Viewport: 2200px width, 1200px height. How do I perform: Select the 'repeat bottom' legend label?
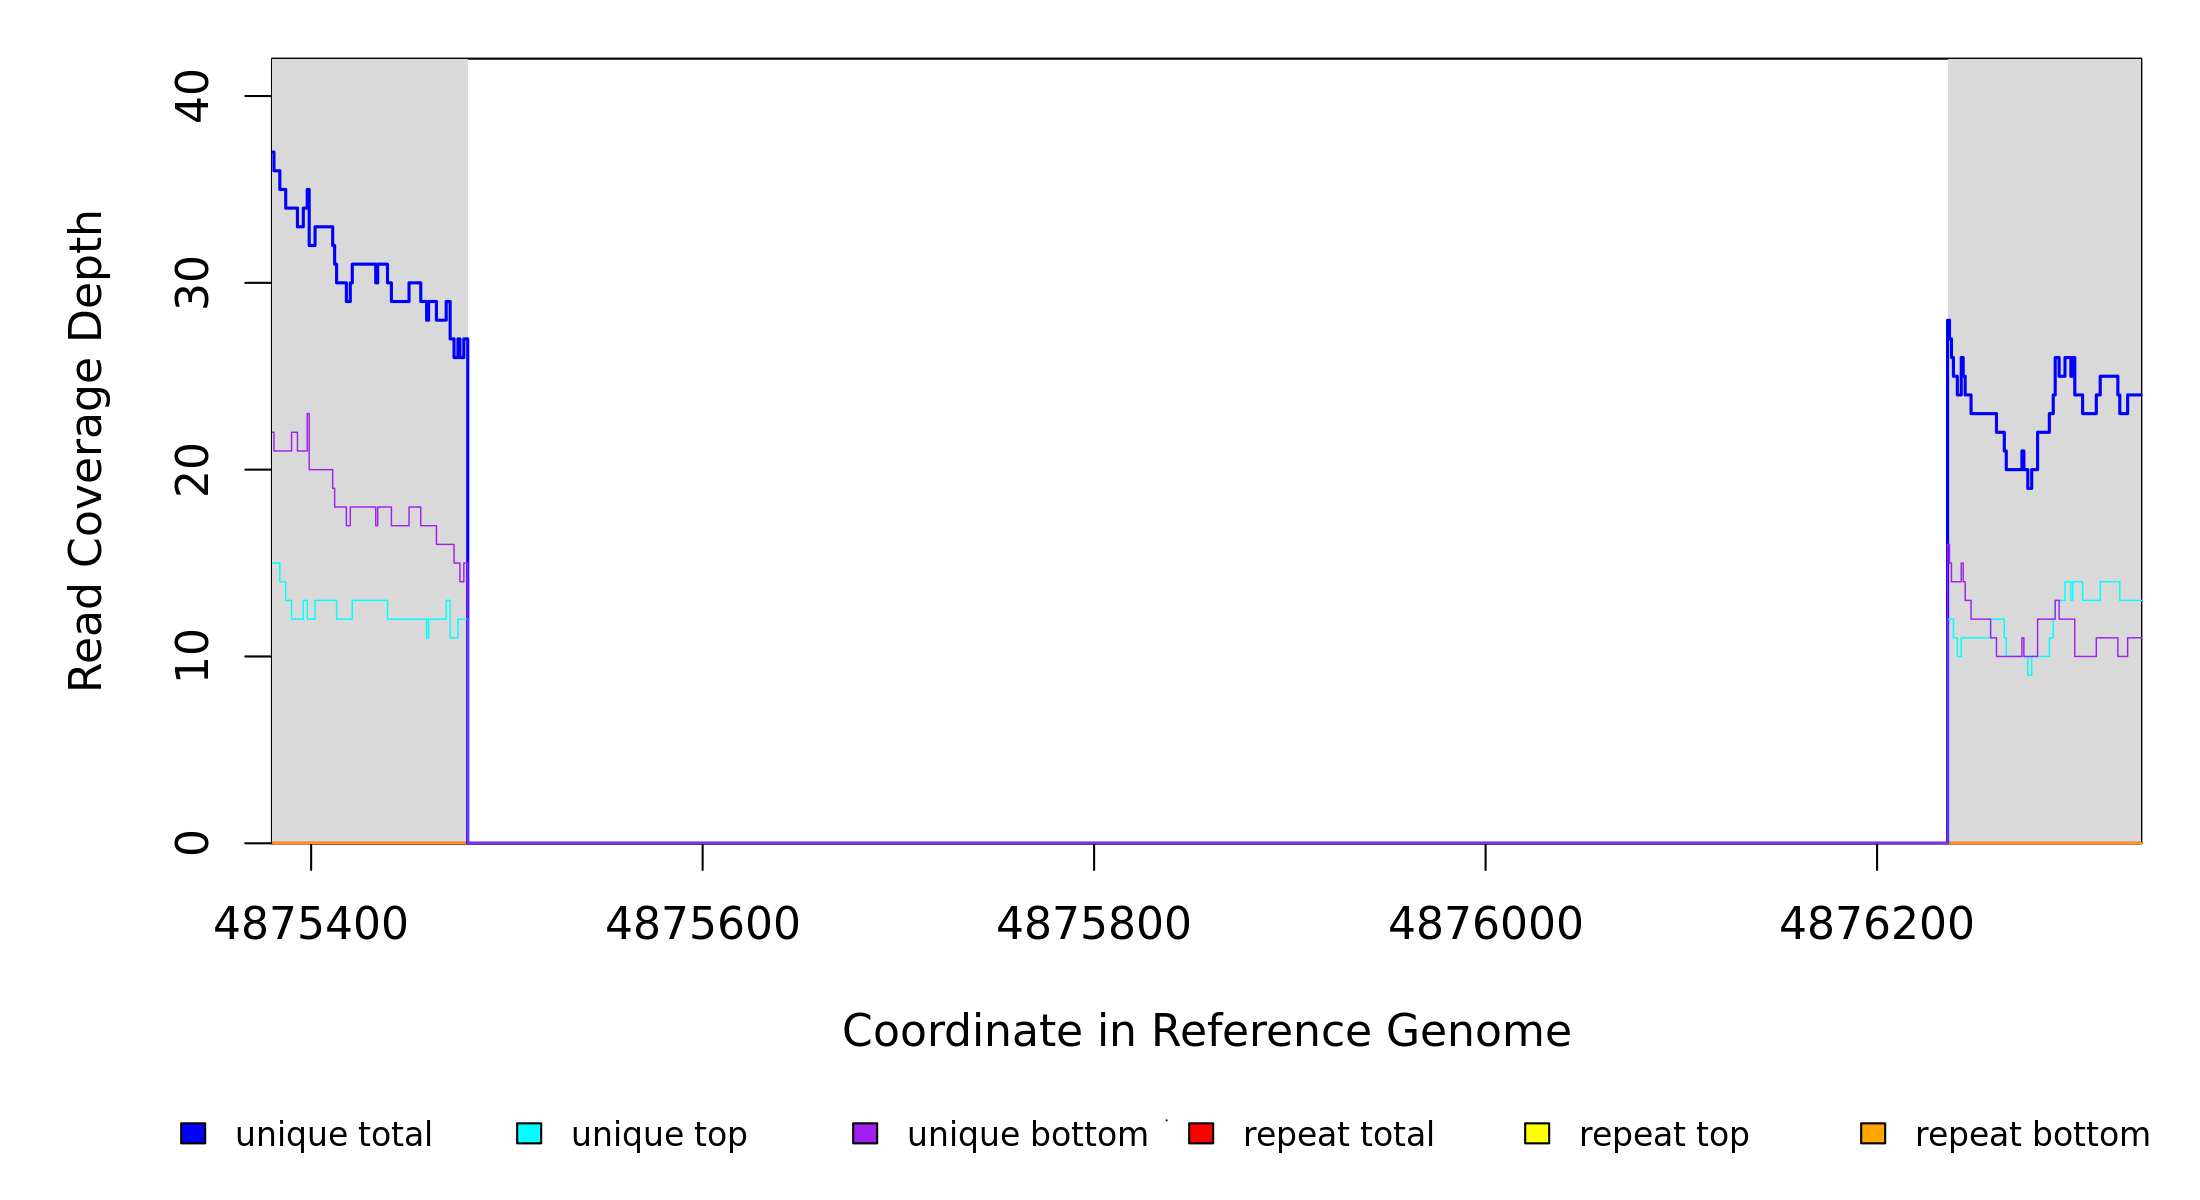pyautogui.click(x=2032, y=1135)
